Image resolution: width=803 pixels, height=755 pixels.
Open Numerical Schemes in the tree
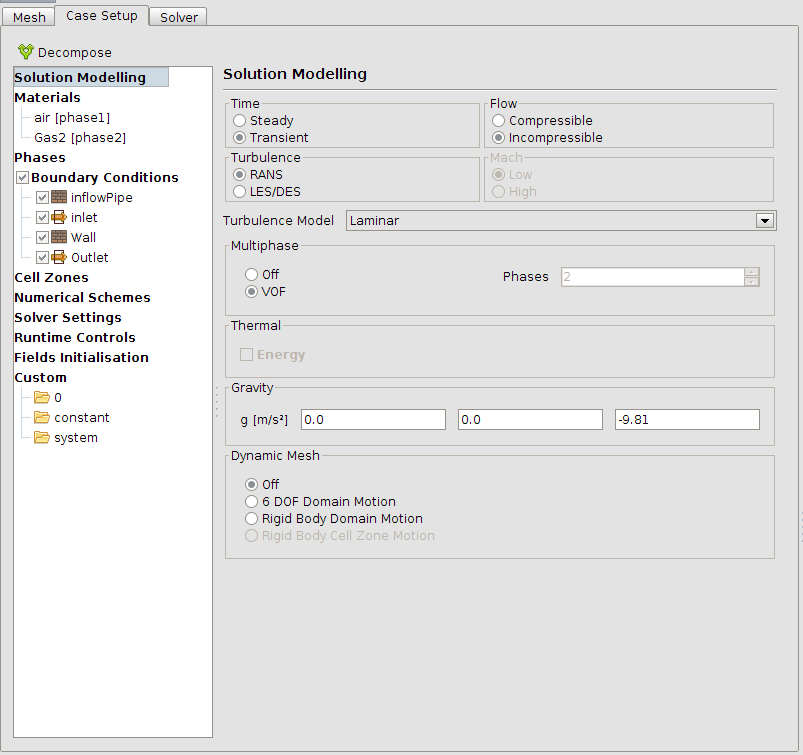click(x=82, y=298)
